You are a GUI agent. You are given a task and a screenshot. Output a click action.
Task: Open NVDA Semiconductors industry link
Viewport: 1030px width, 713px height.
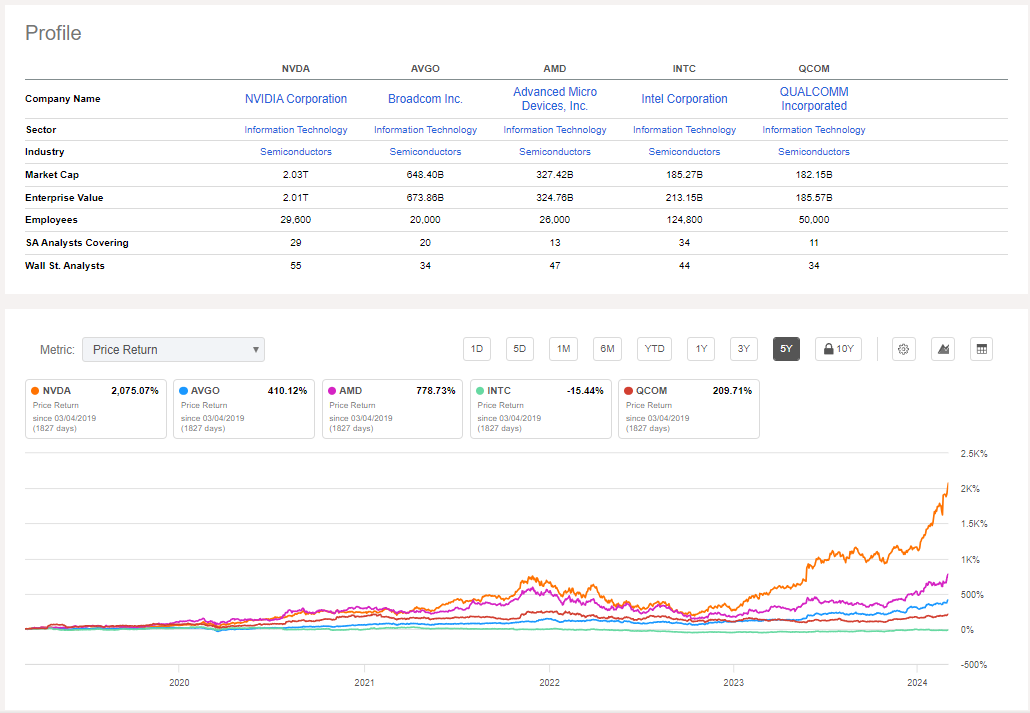[x=296, y=152]
